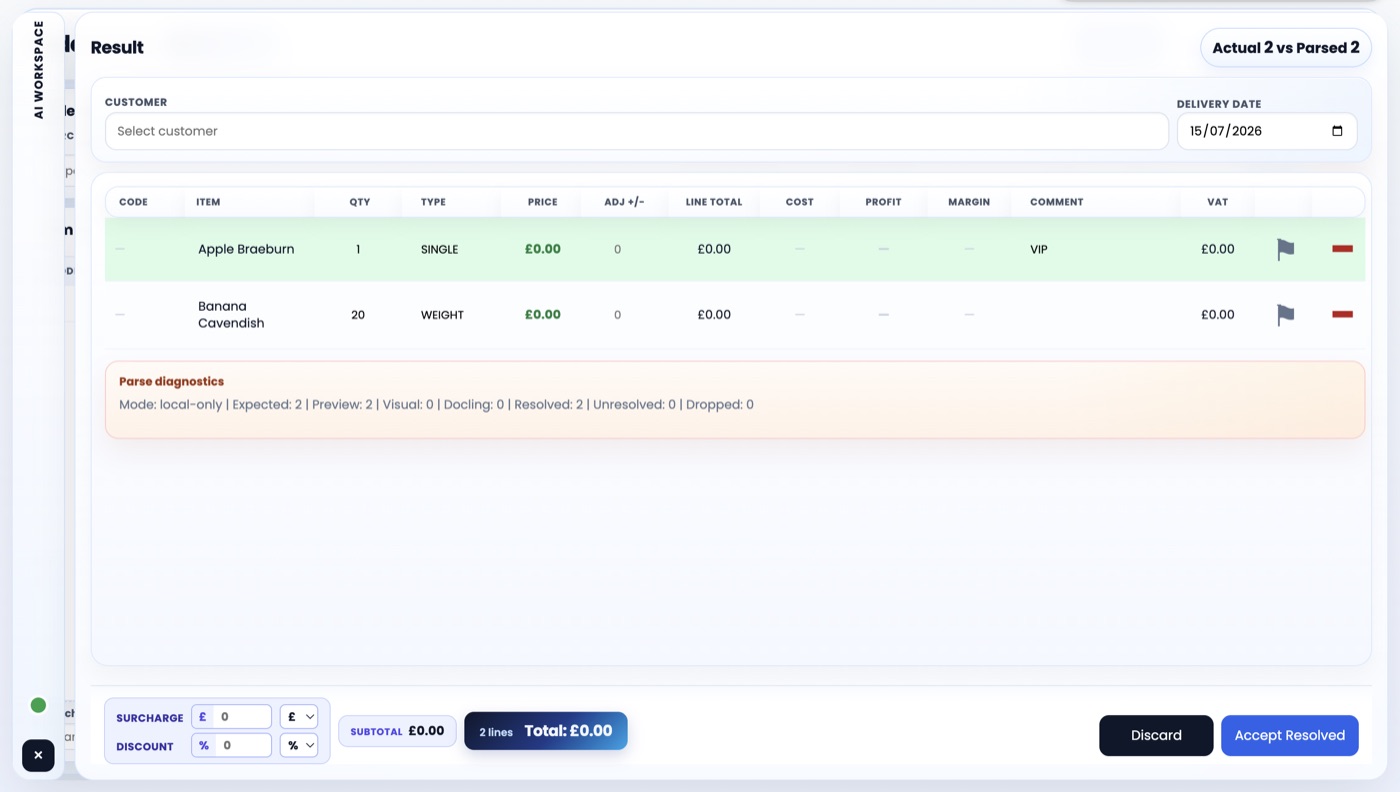
Task: Open the Select customer field
Action: tap(636, 131)
